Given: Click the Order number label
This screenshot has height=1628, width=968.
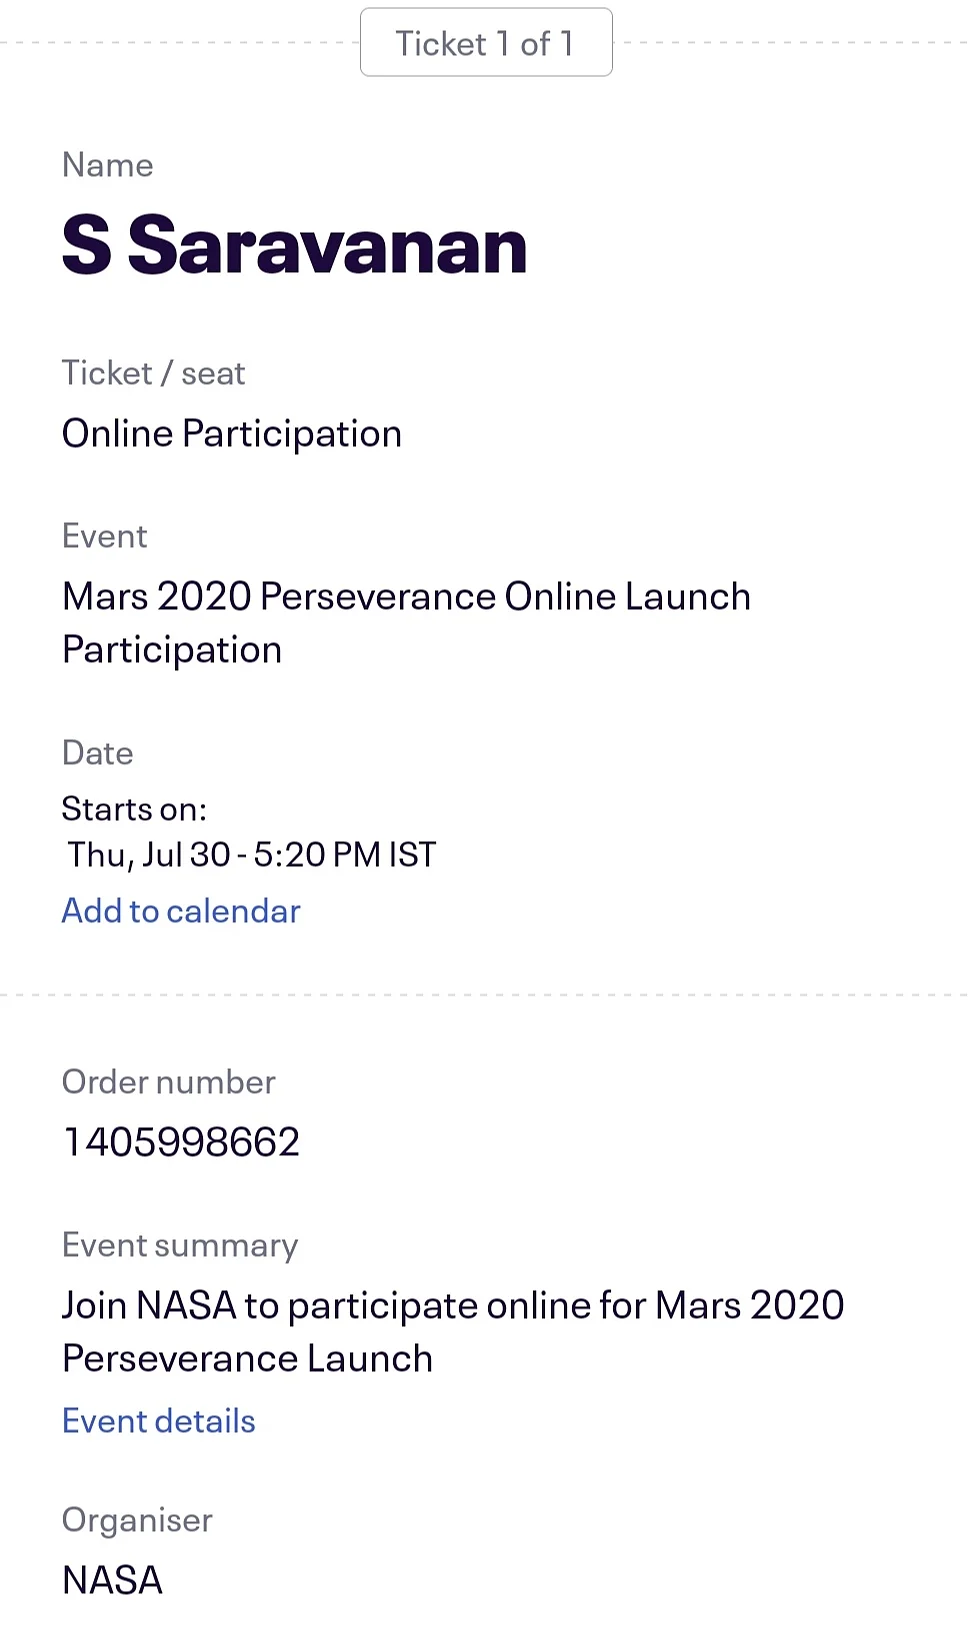Looking at the screenshot, I should tap(169, 1082).
